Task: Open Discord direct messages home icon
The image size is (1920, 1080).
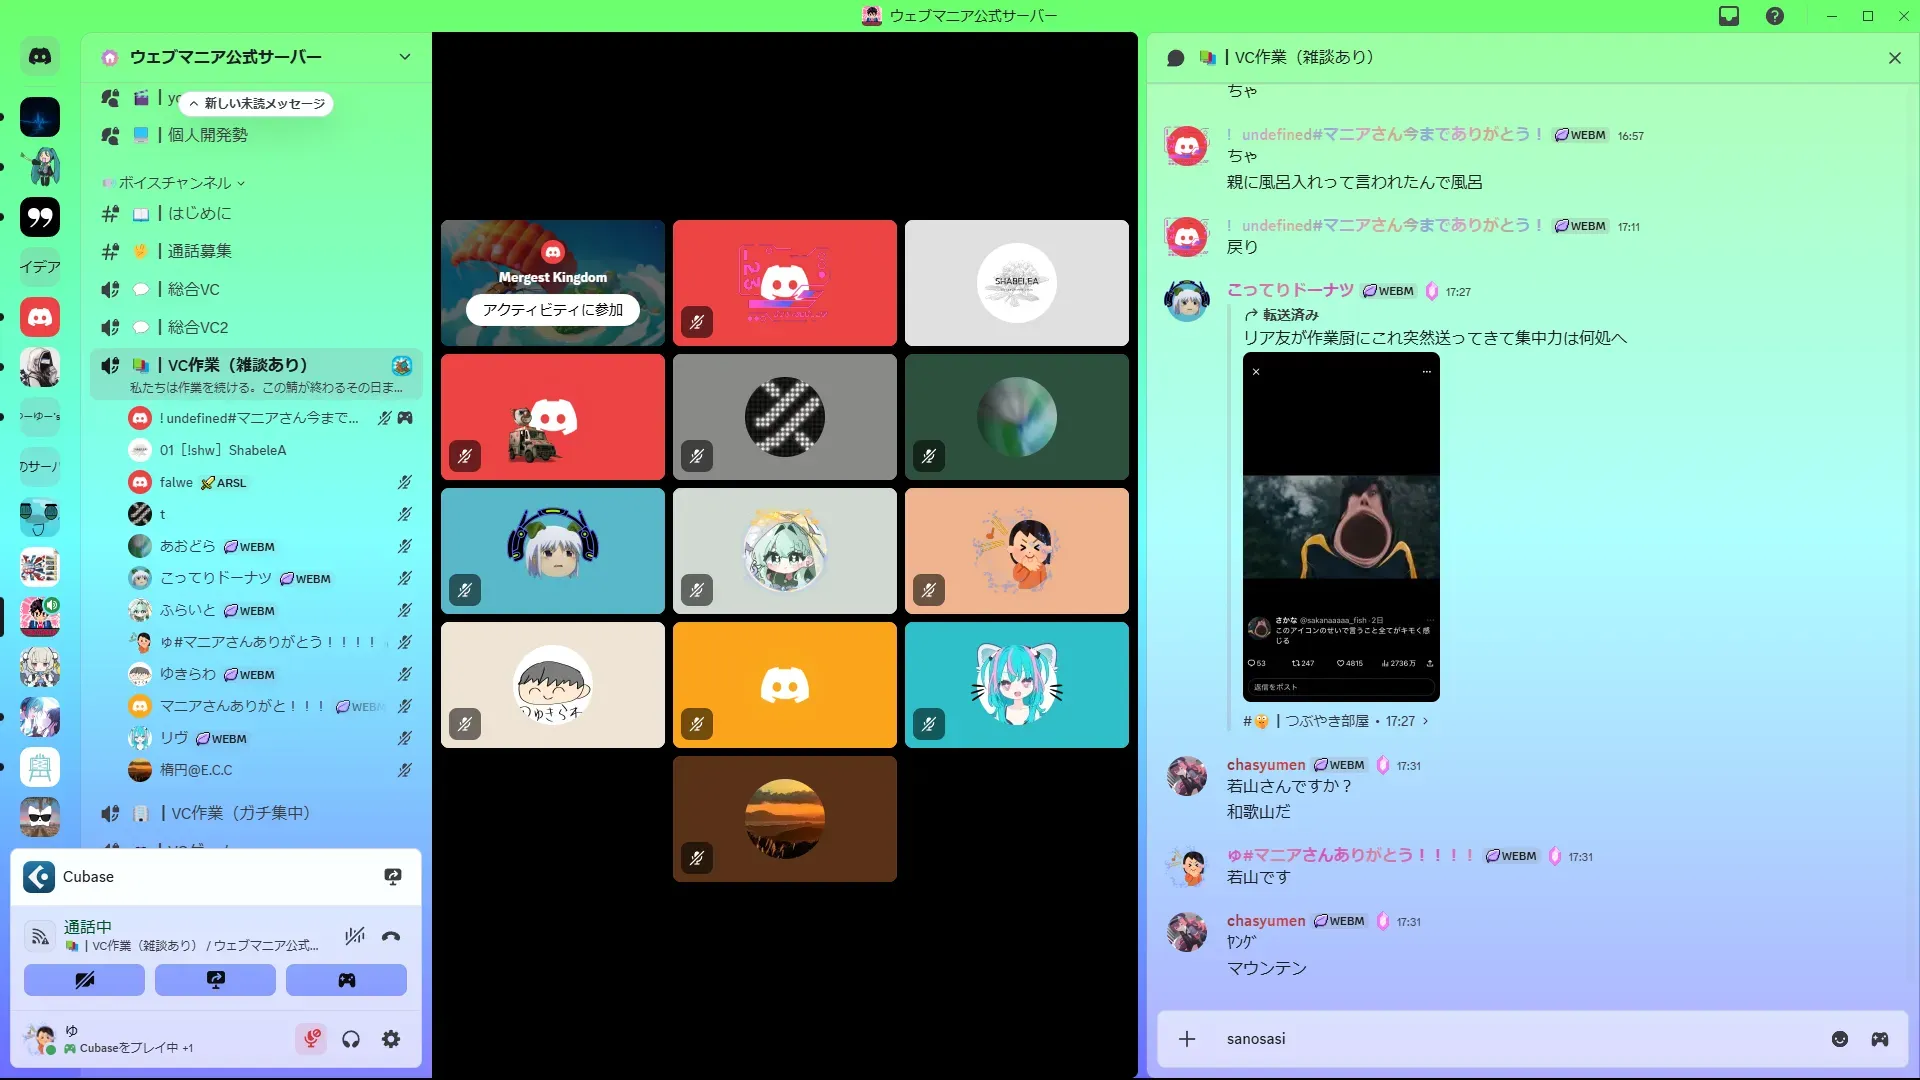Action: click(x=40, y=57)
